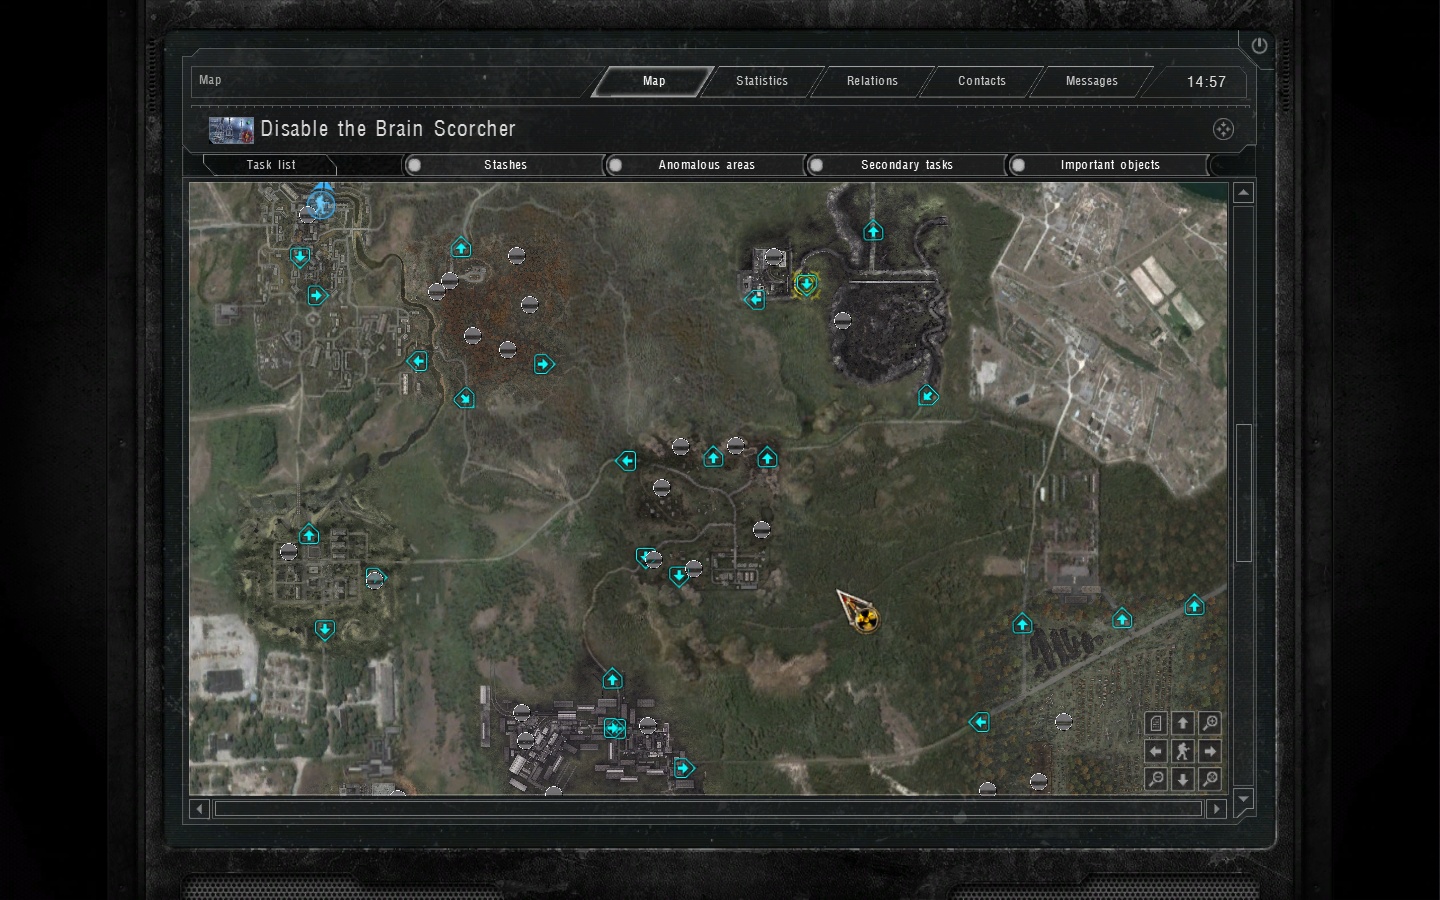Click the power icon to close PDA
Viewport: 1440px width, 900px height.
pyautogui.click(x=1259, y=46)
